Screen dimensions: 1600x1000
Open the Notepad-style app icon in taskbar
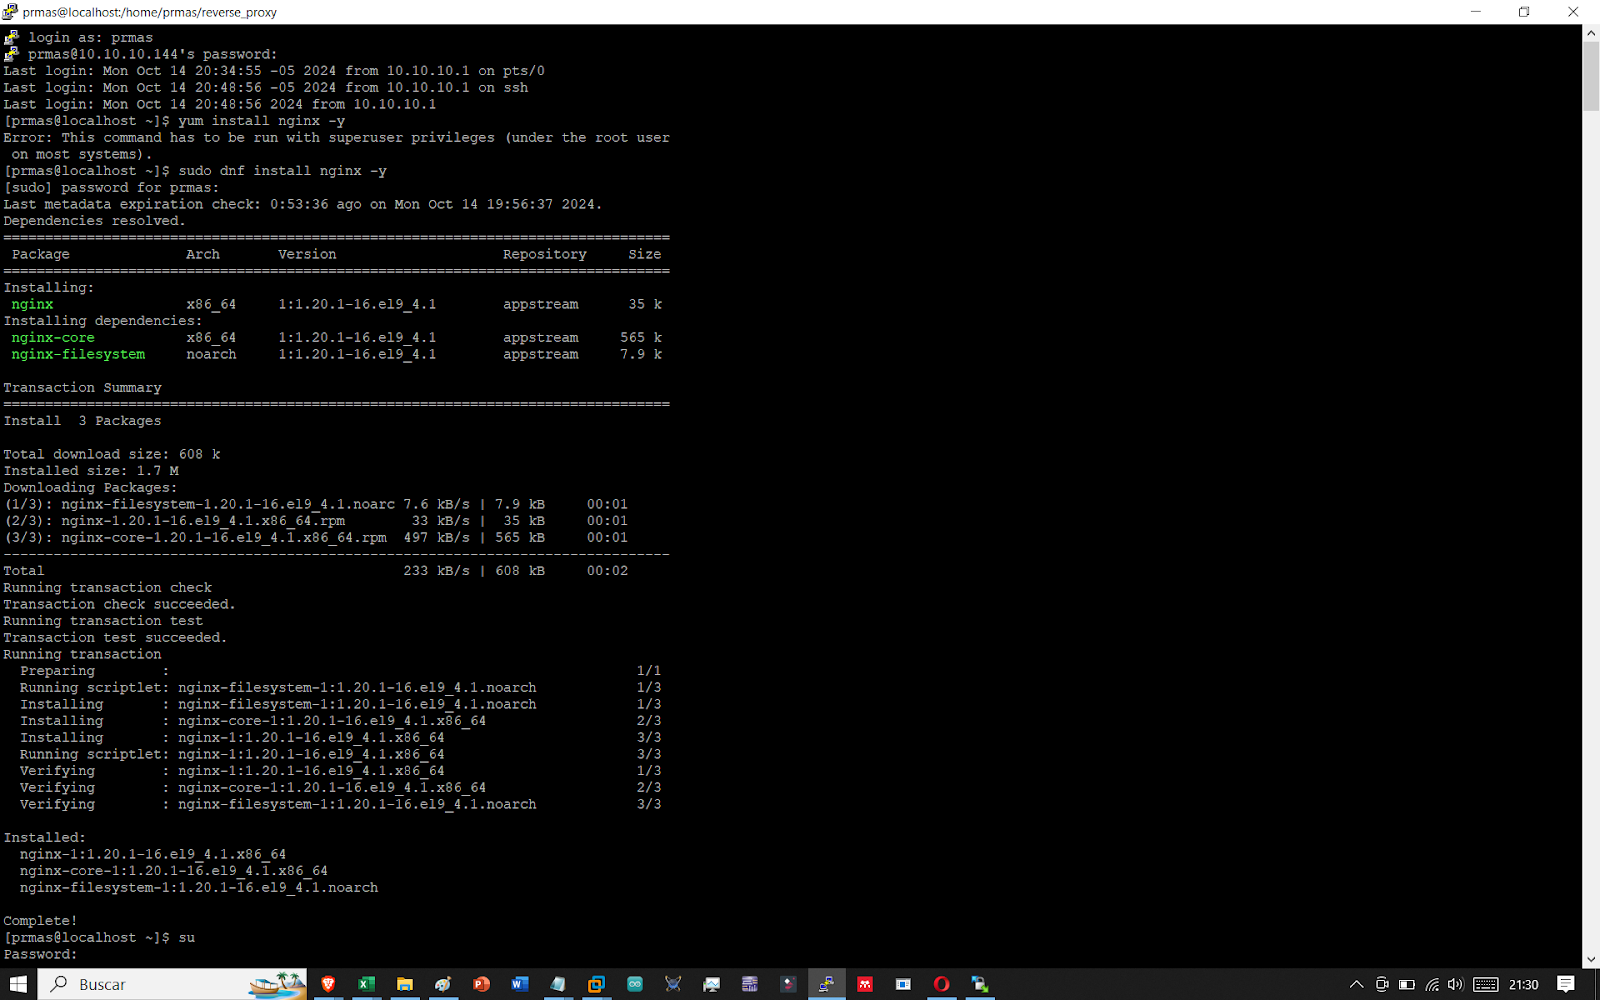558,984
